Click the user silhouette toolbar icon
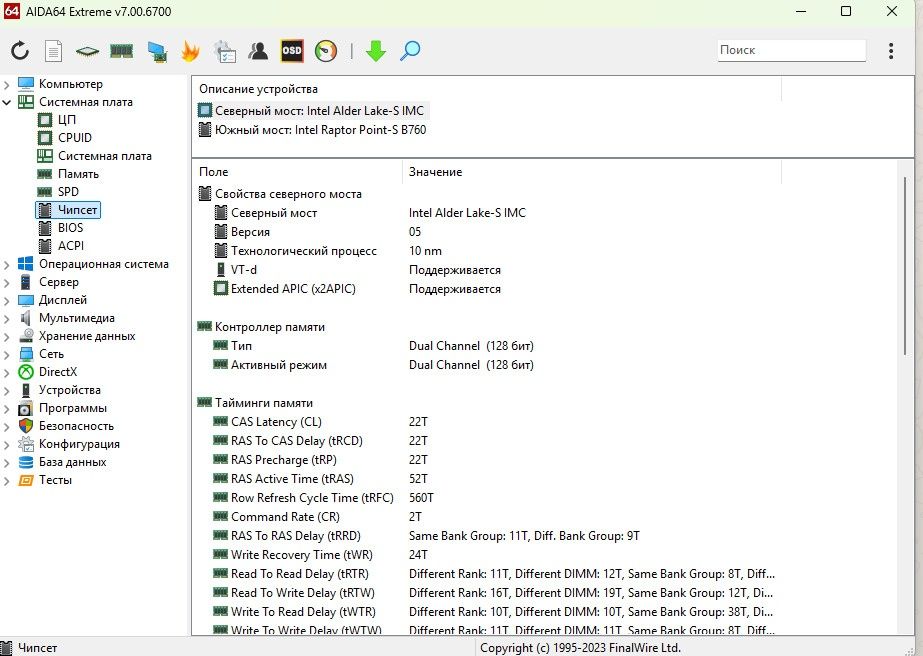The width and height of the screenshot is (923, 656). click(x=258, y=51)
